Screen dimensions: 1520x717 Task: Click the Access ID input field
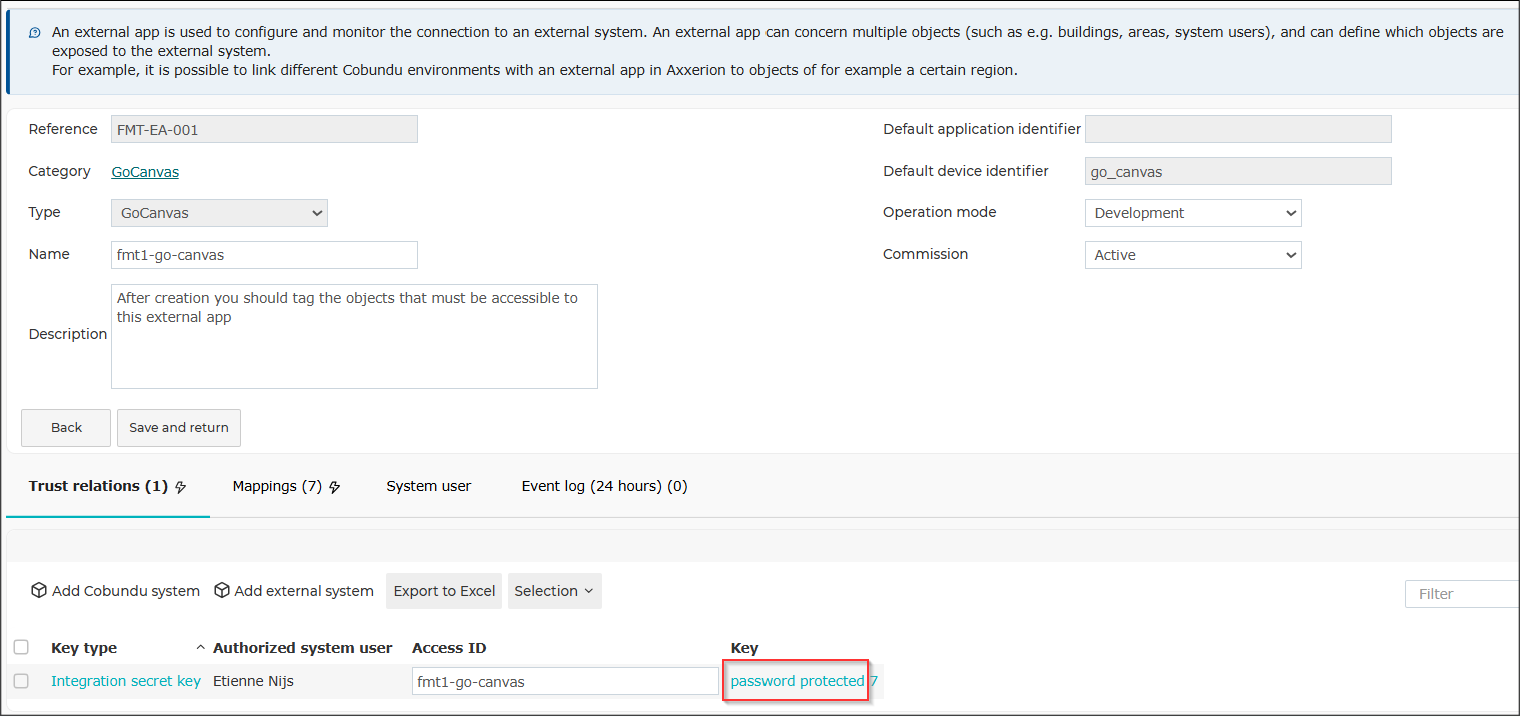coord(565,682)
